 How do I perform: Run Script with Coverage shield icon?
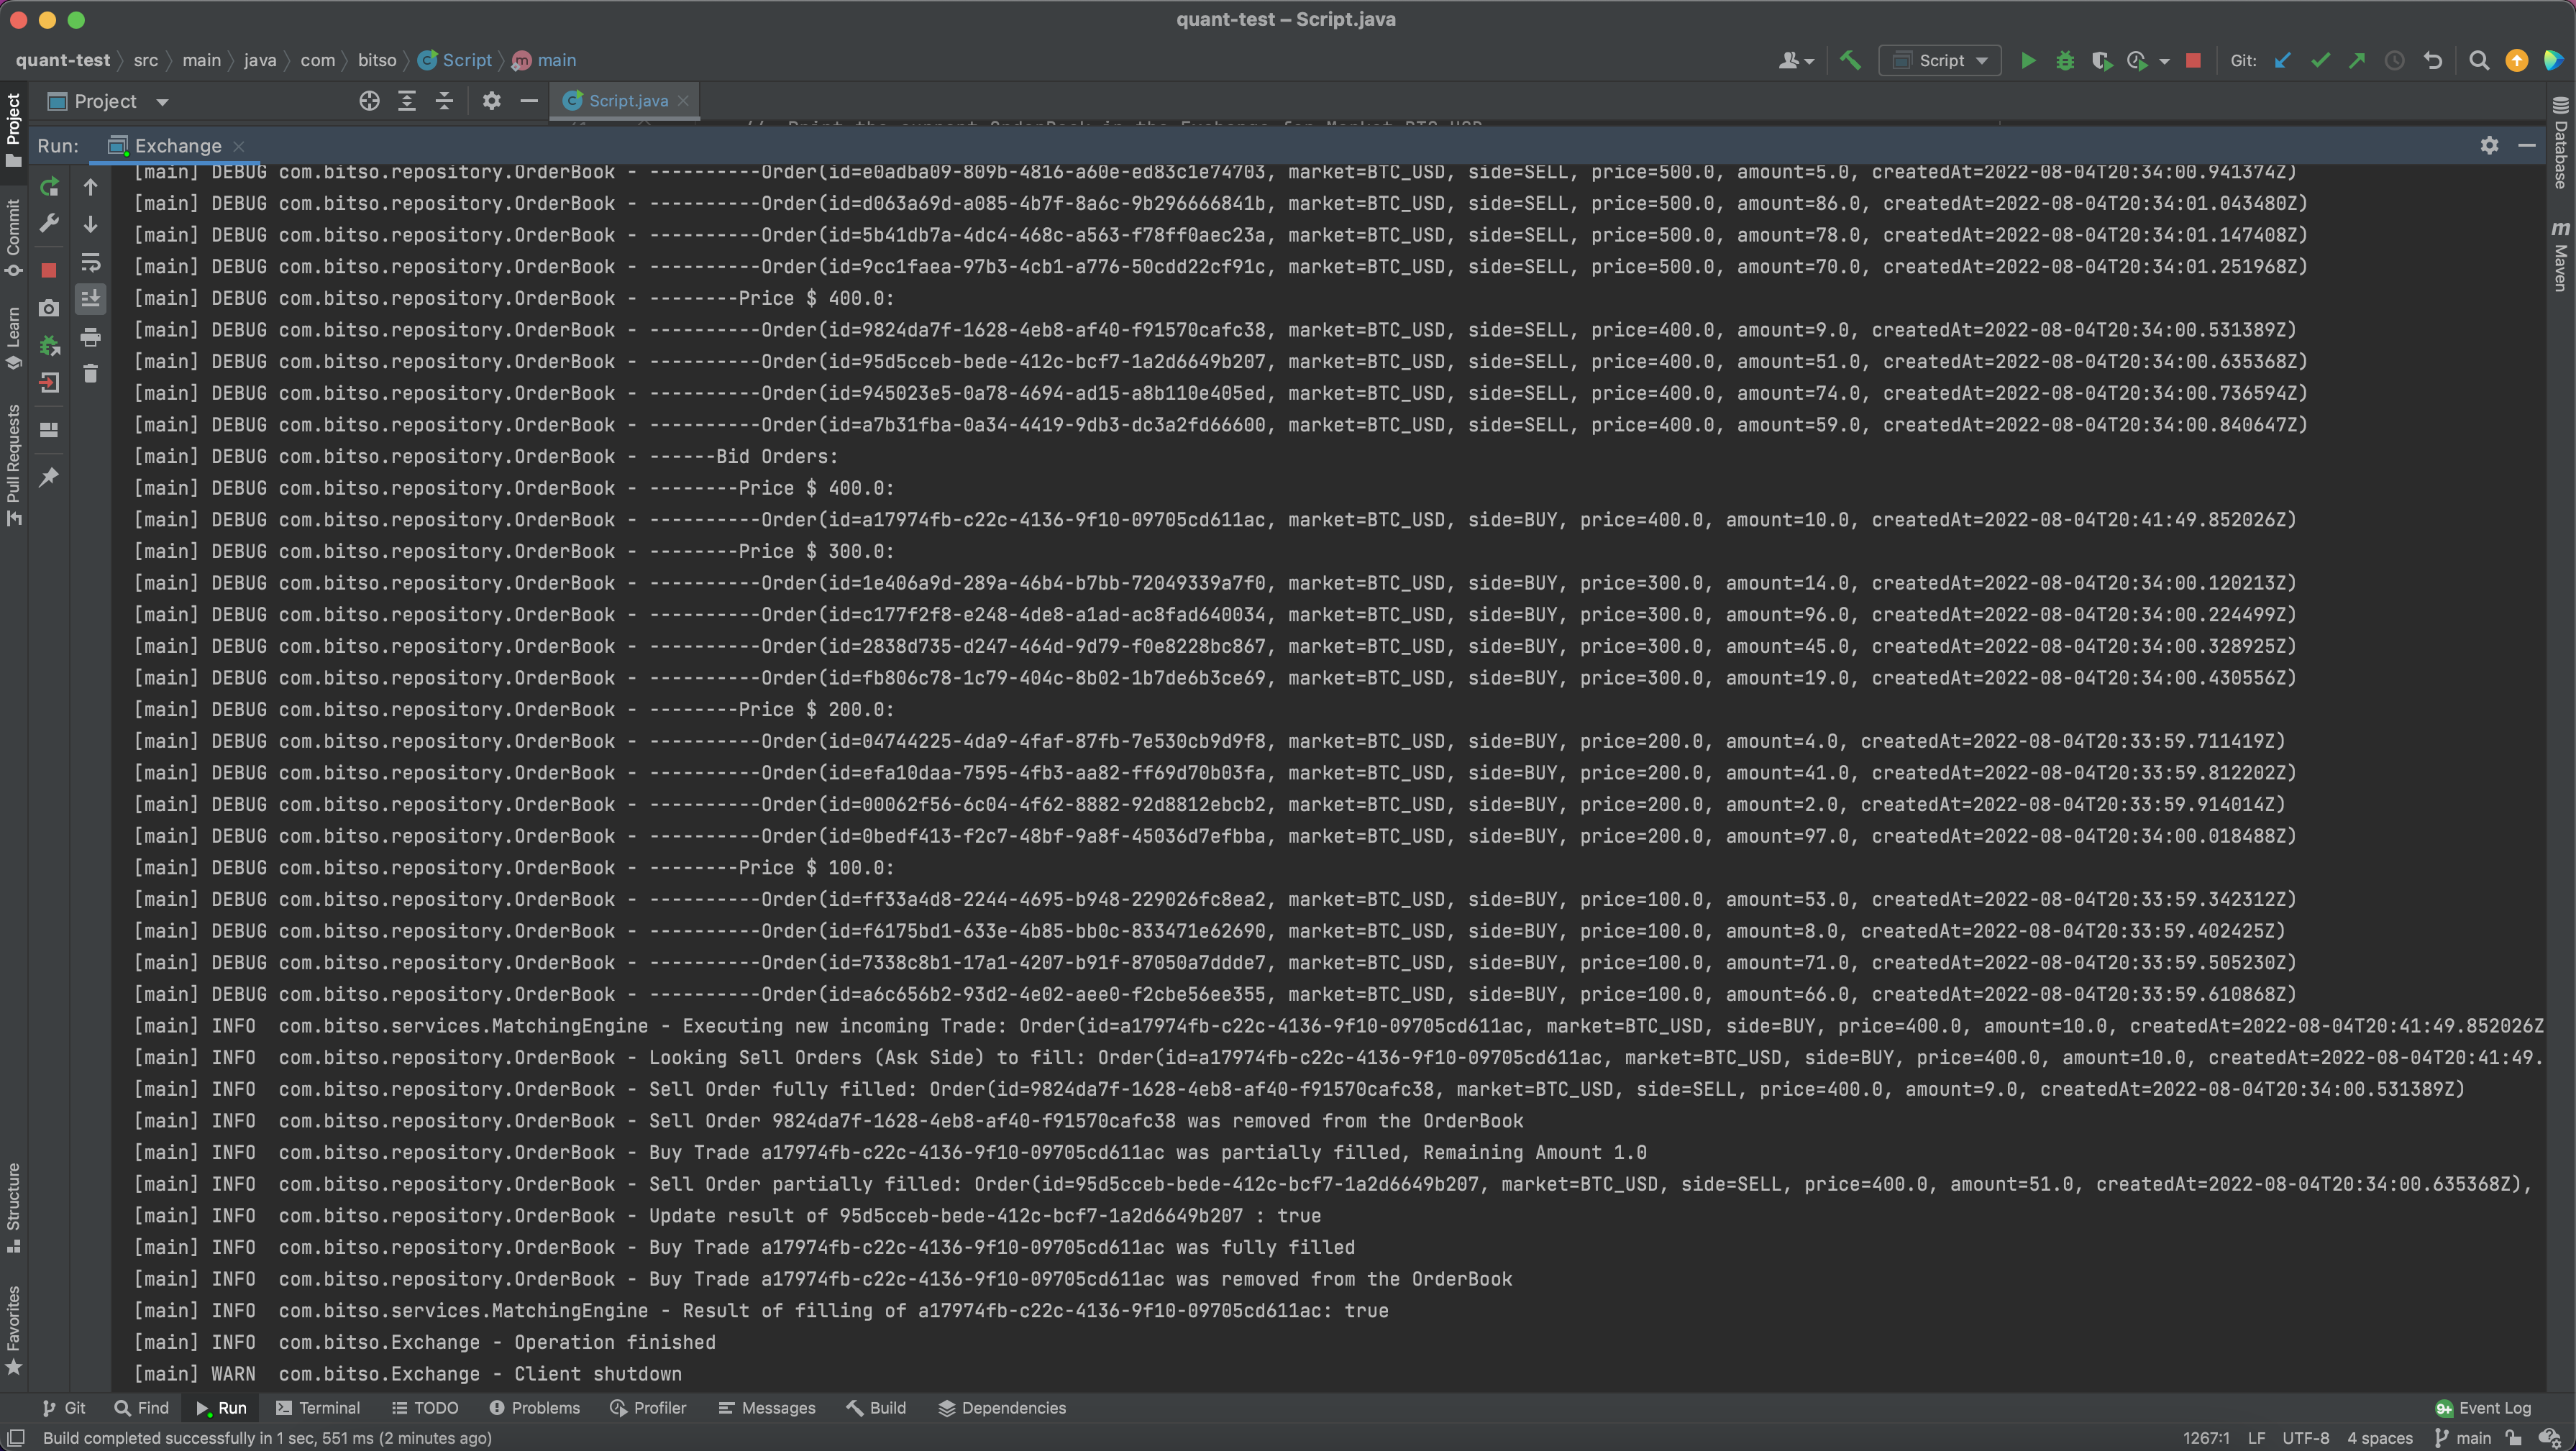tap(2101, 61)
